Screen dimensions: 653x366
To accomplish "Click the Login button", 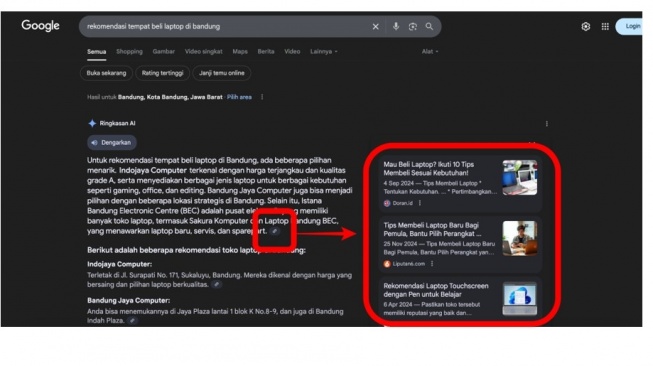I will (630, 26).
